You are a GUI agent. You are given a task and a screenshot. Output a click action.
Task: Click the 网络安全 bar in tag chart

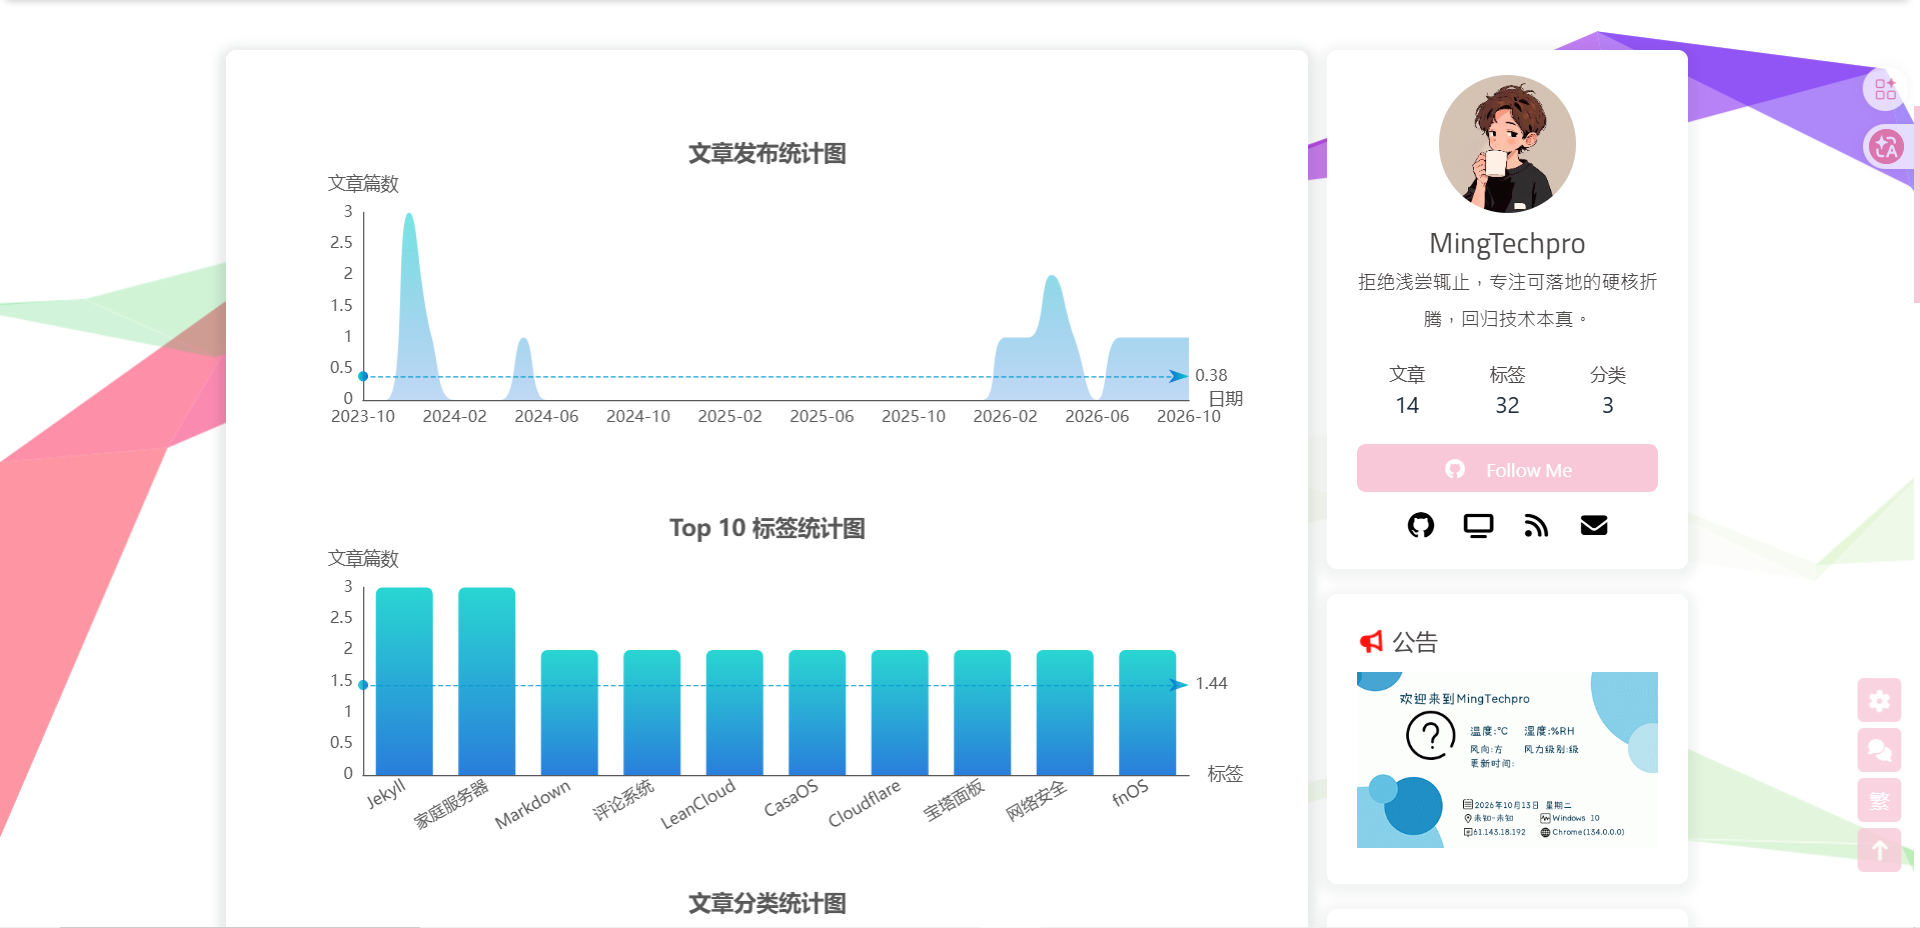coord(1065,712)
